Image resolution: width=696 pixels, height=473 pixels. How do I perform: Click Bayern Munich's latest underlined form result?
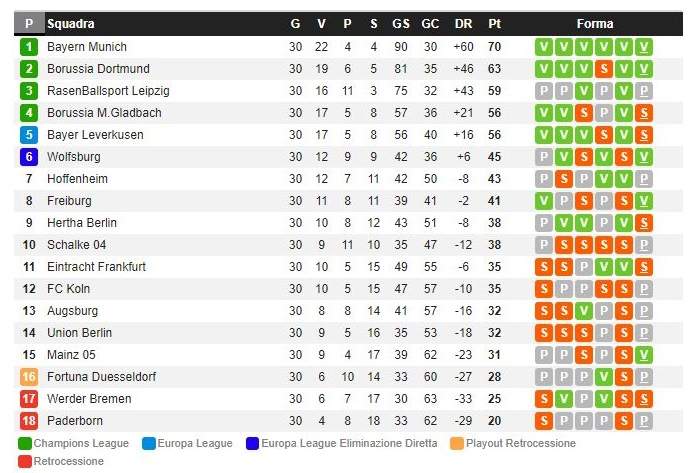pos(644,47)
